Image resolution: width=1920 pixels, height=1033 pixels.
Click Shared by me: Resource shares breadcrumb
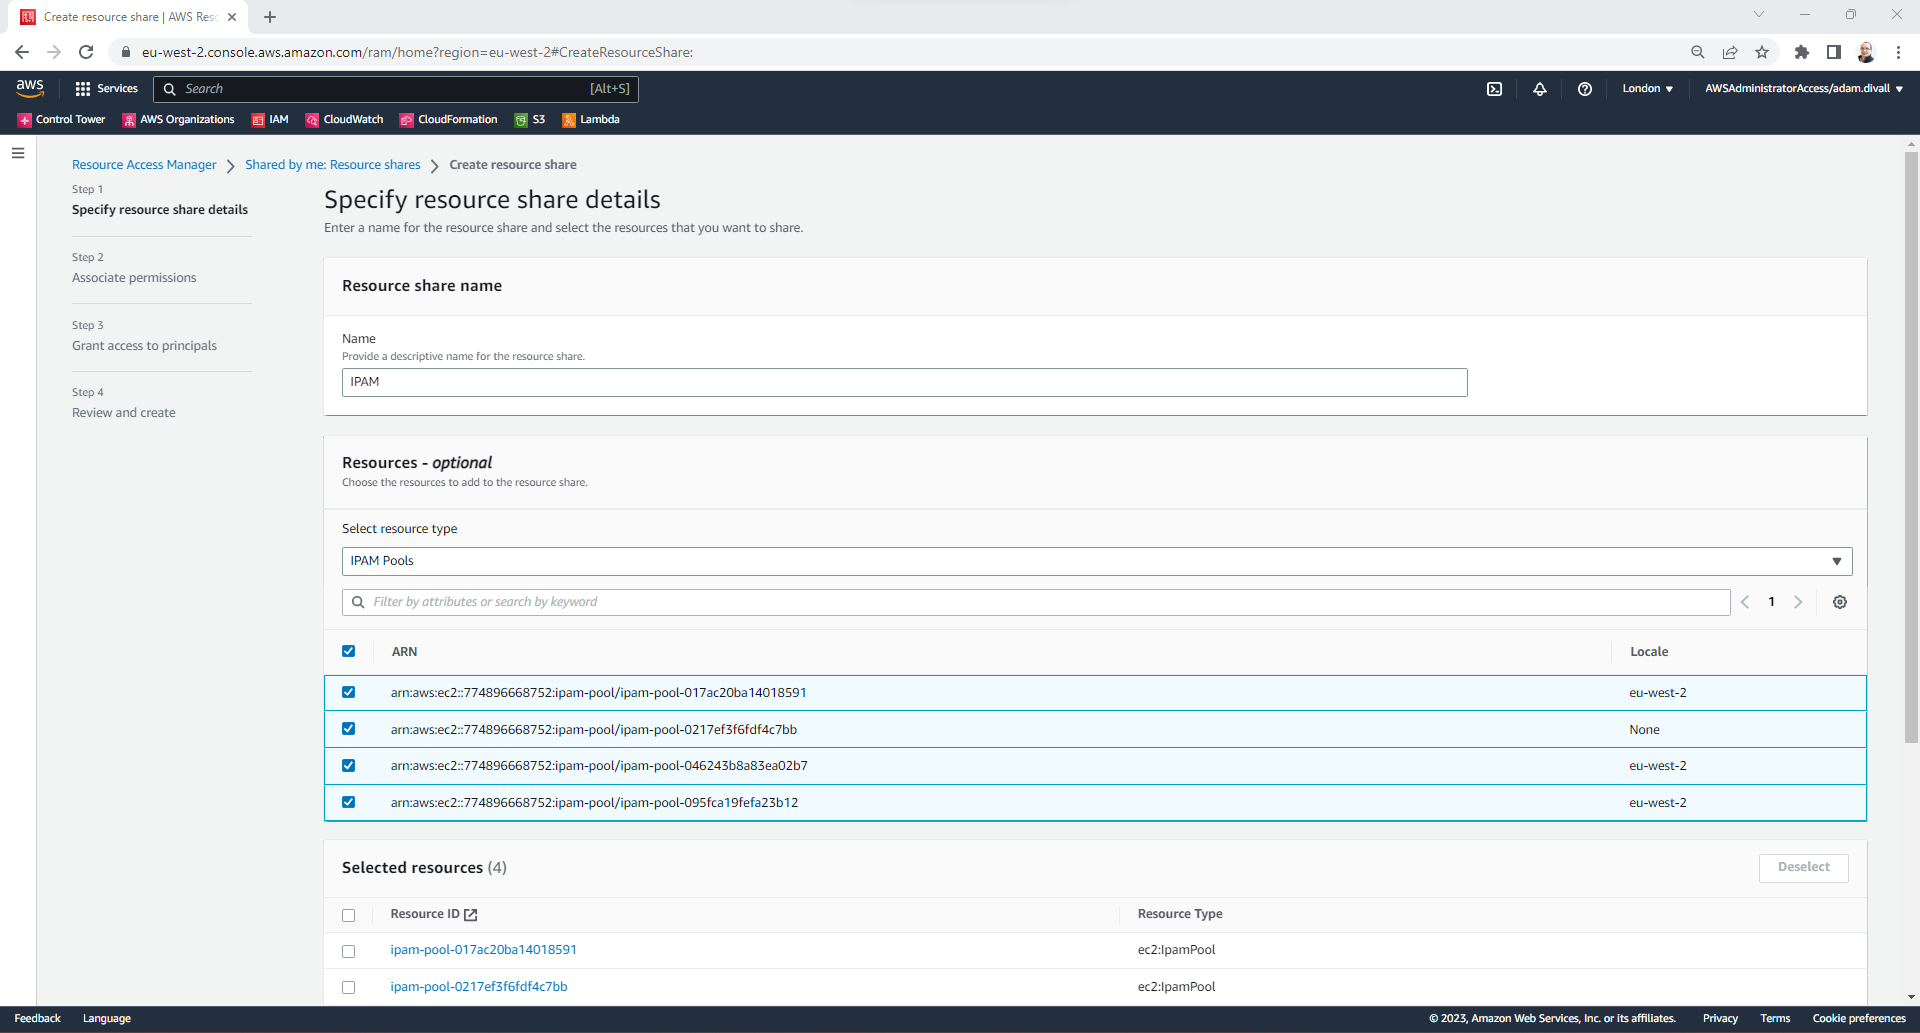(x=333, y=165)
